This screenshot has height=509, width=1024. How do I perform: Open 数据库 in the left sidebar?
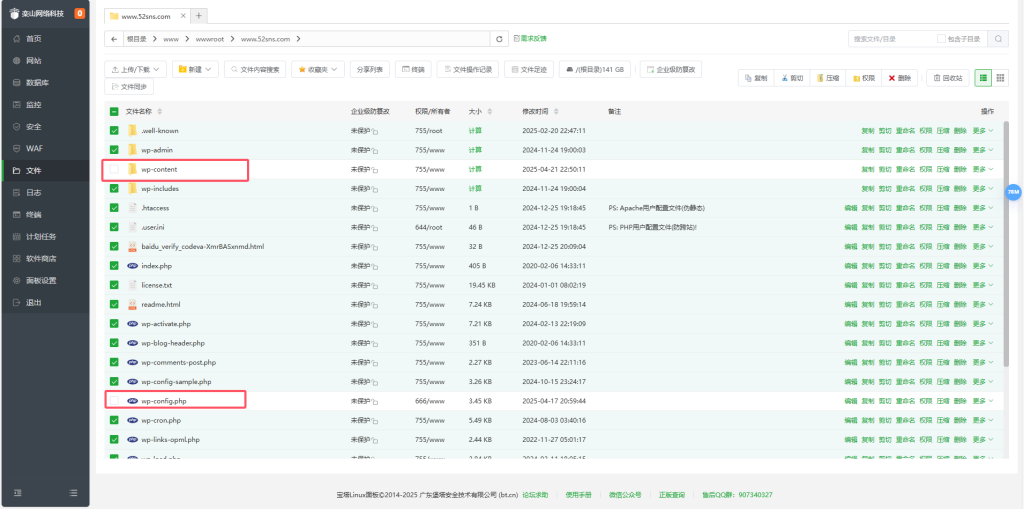click(37, 82)
